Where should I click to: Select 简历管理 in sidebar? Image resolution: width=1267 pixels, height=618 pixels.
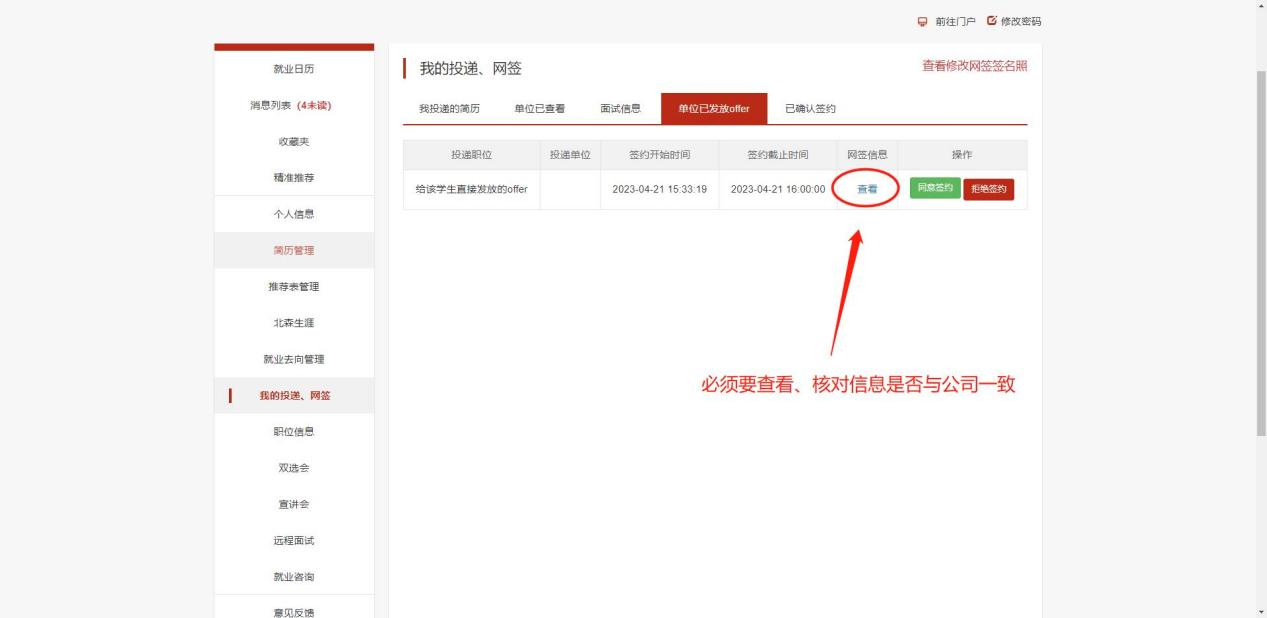click(294, 250)
